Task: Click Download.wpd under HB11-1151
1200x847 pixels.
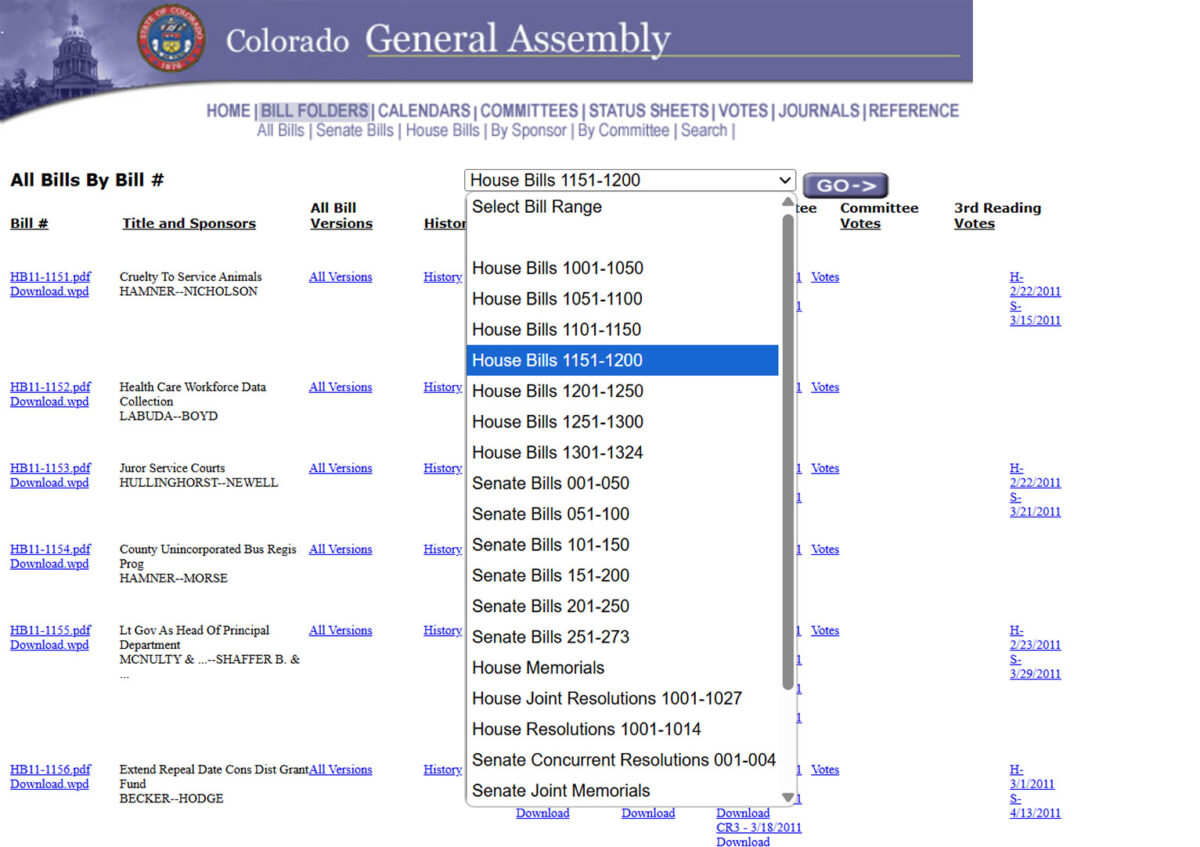Action: pyautogui.click(x=49, y=292)
